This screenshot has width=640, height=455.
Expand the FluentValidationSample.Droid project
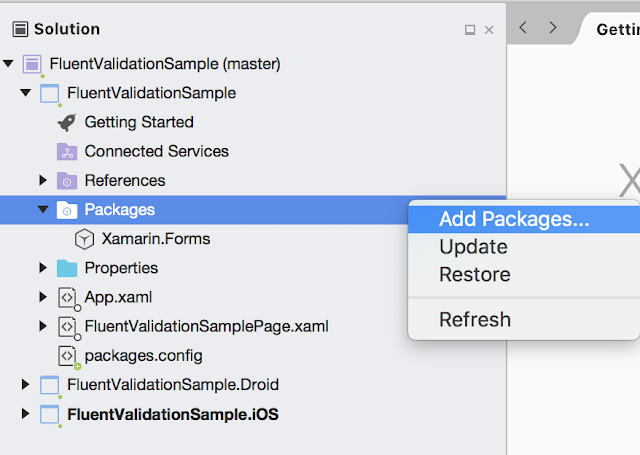25,384
